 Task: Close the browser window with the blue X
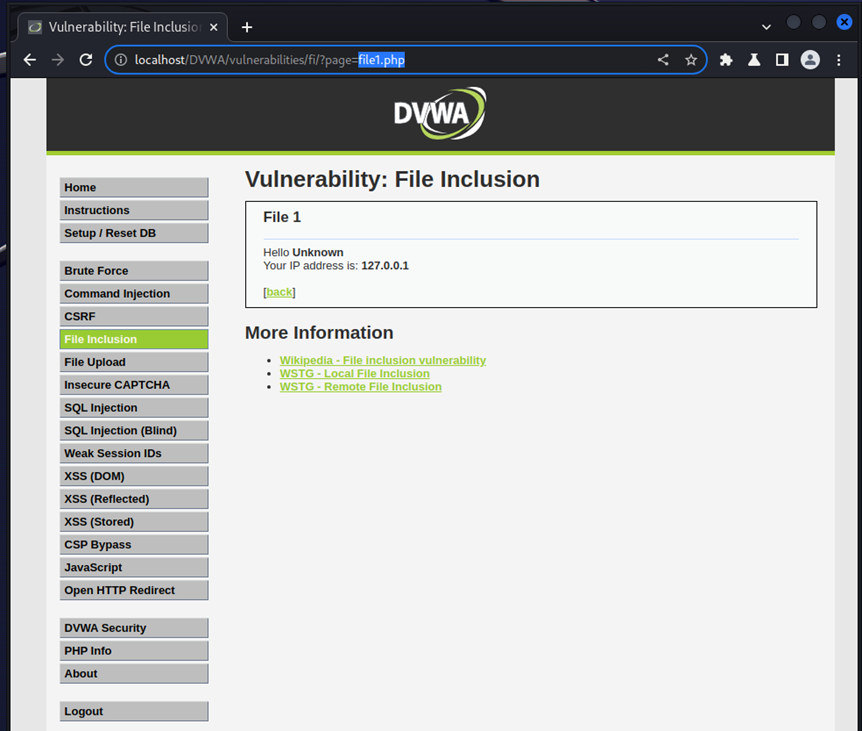(x=844, y=22)
